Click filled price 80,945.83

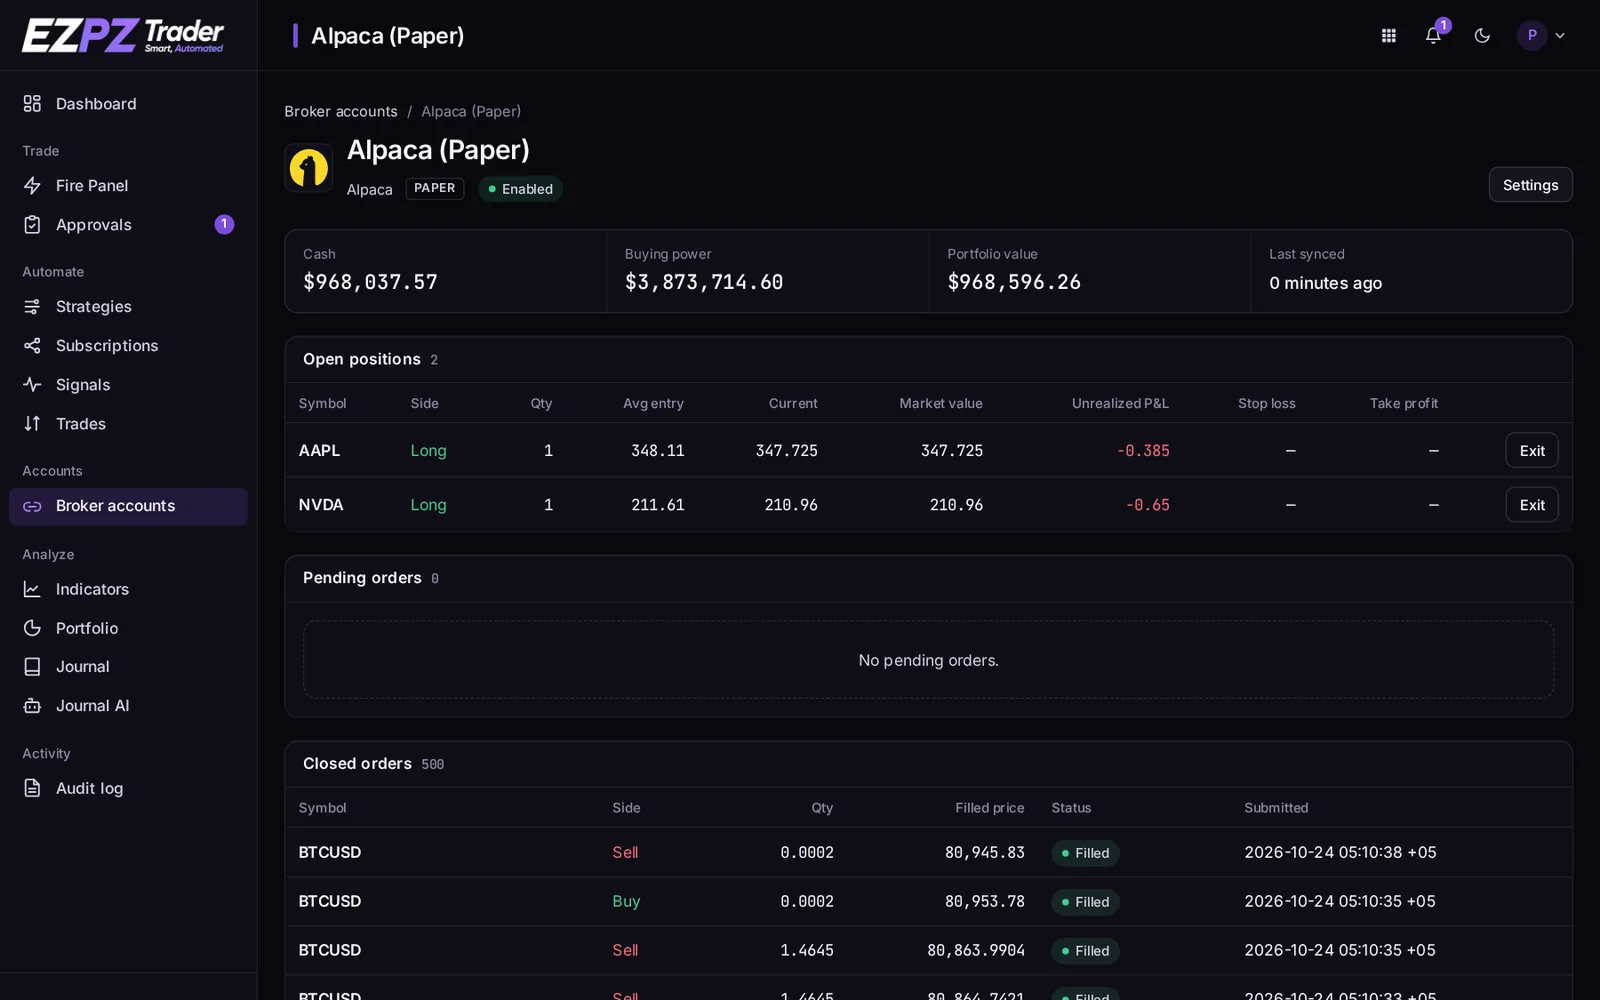tap(985, 852)
